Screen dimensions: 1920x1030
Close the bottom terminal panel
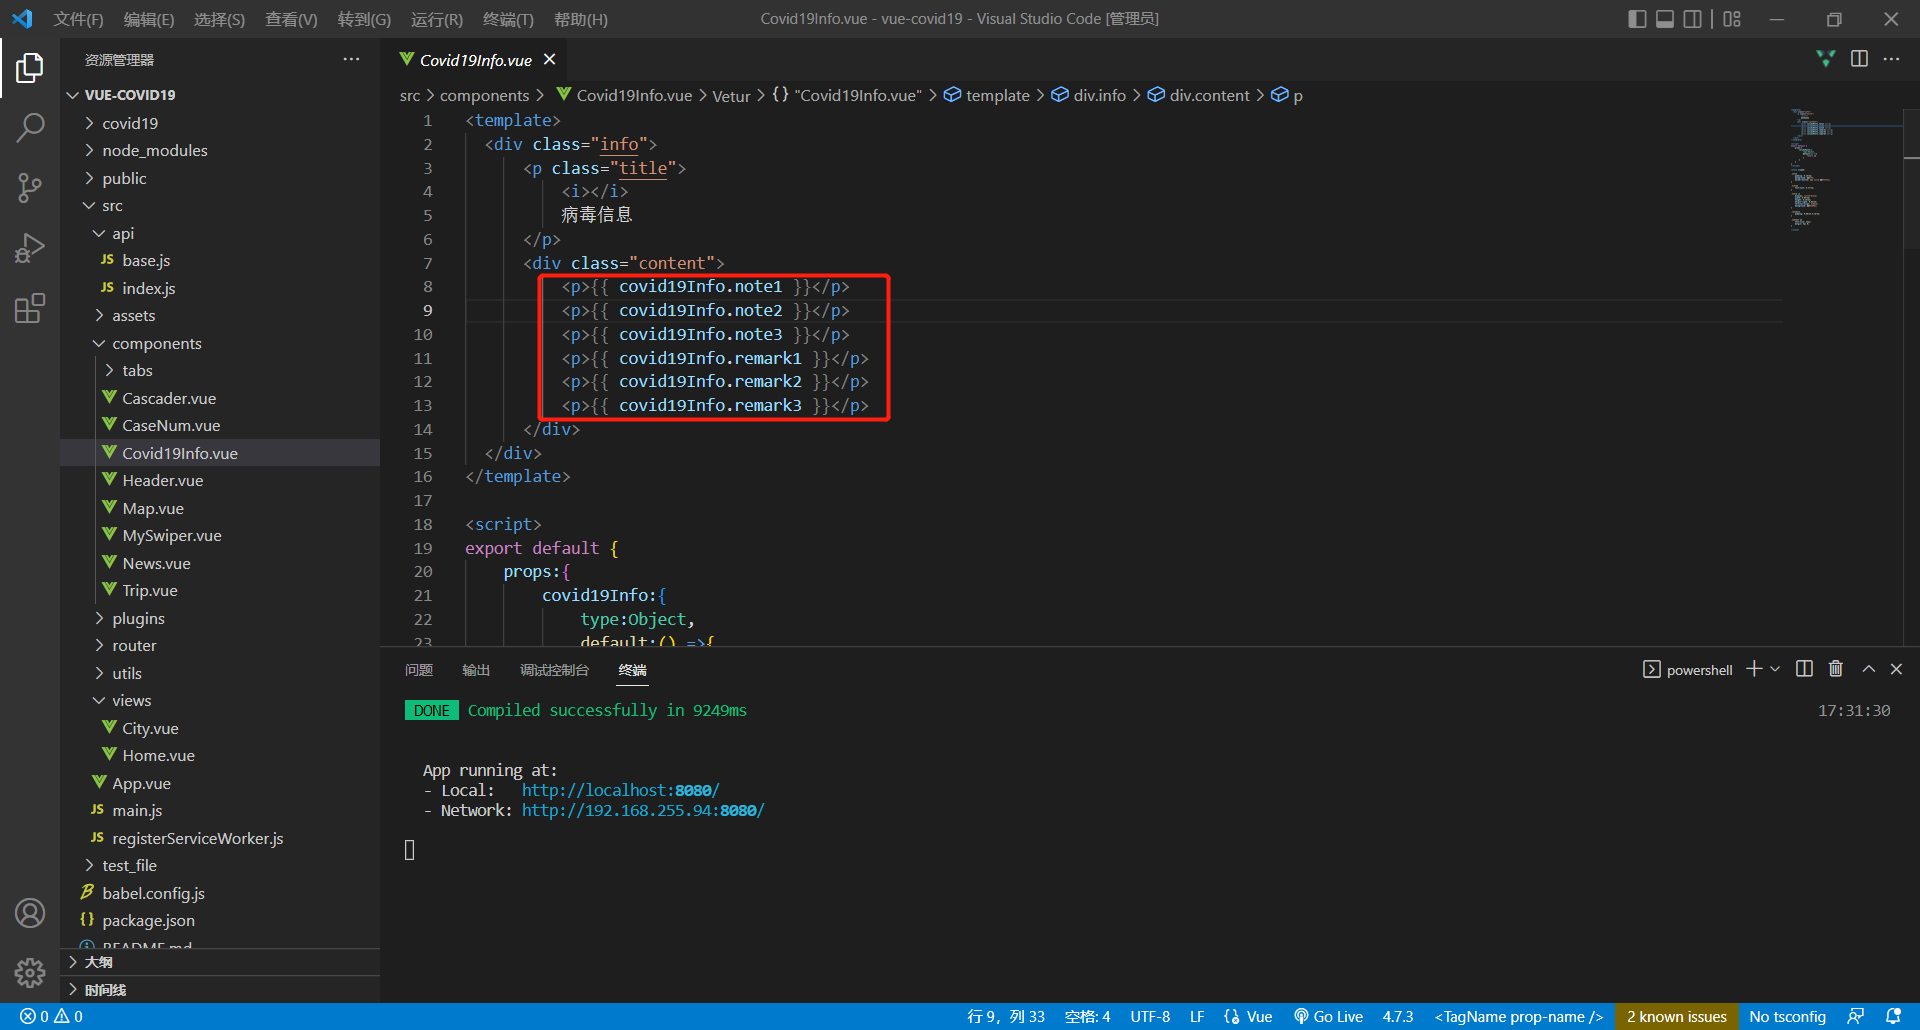[1897, 669]
